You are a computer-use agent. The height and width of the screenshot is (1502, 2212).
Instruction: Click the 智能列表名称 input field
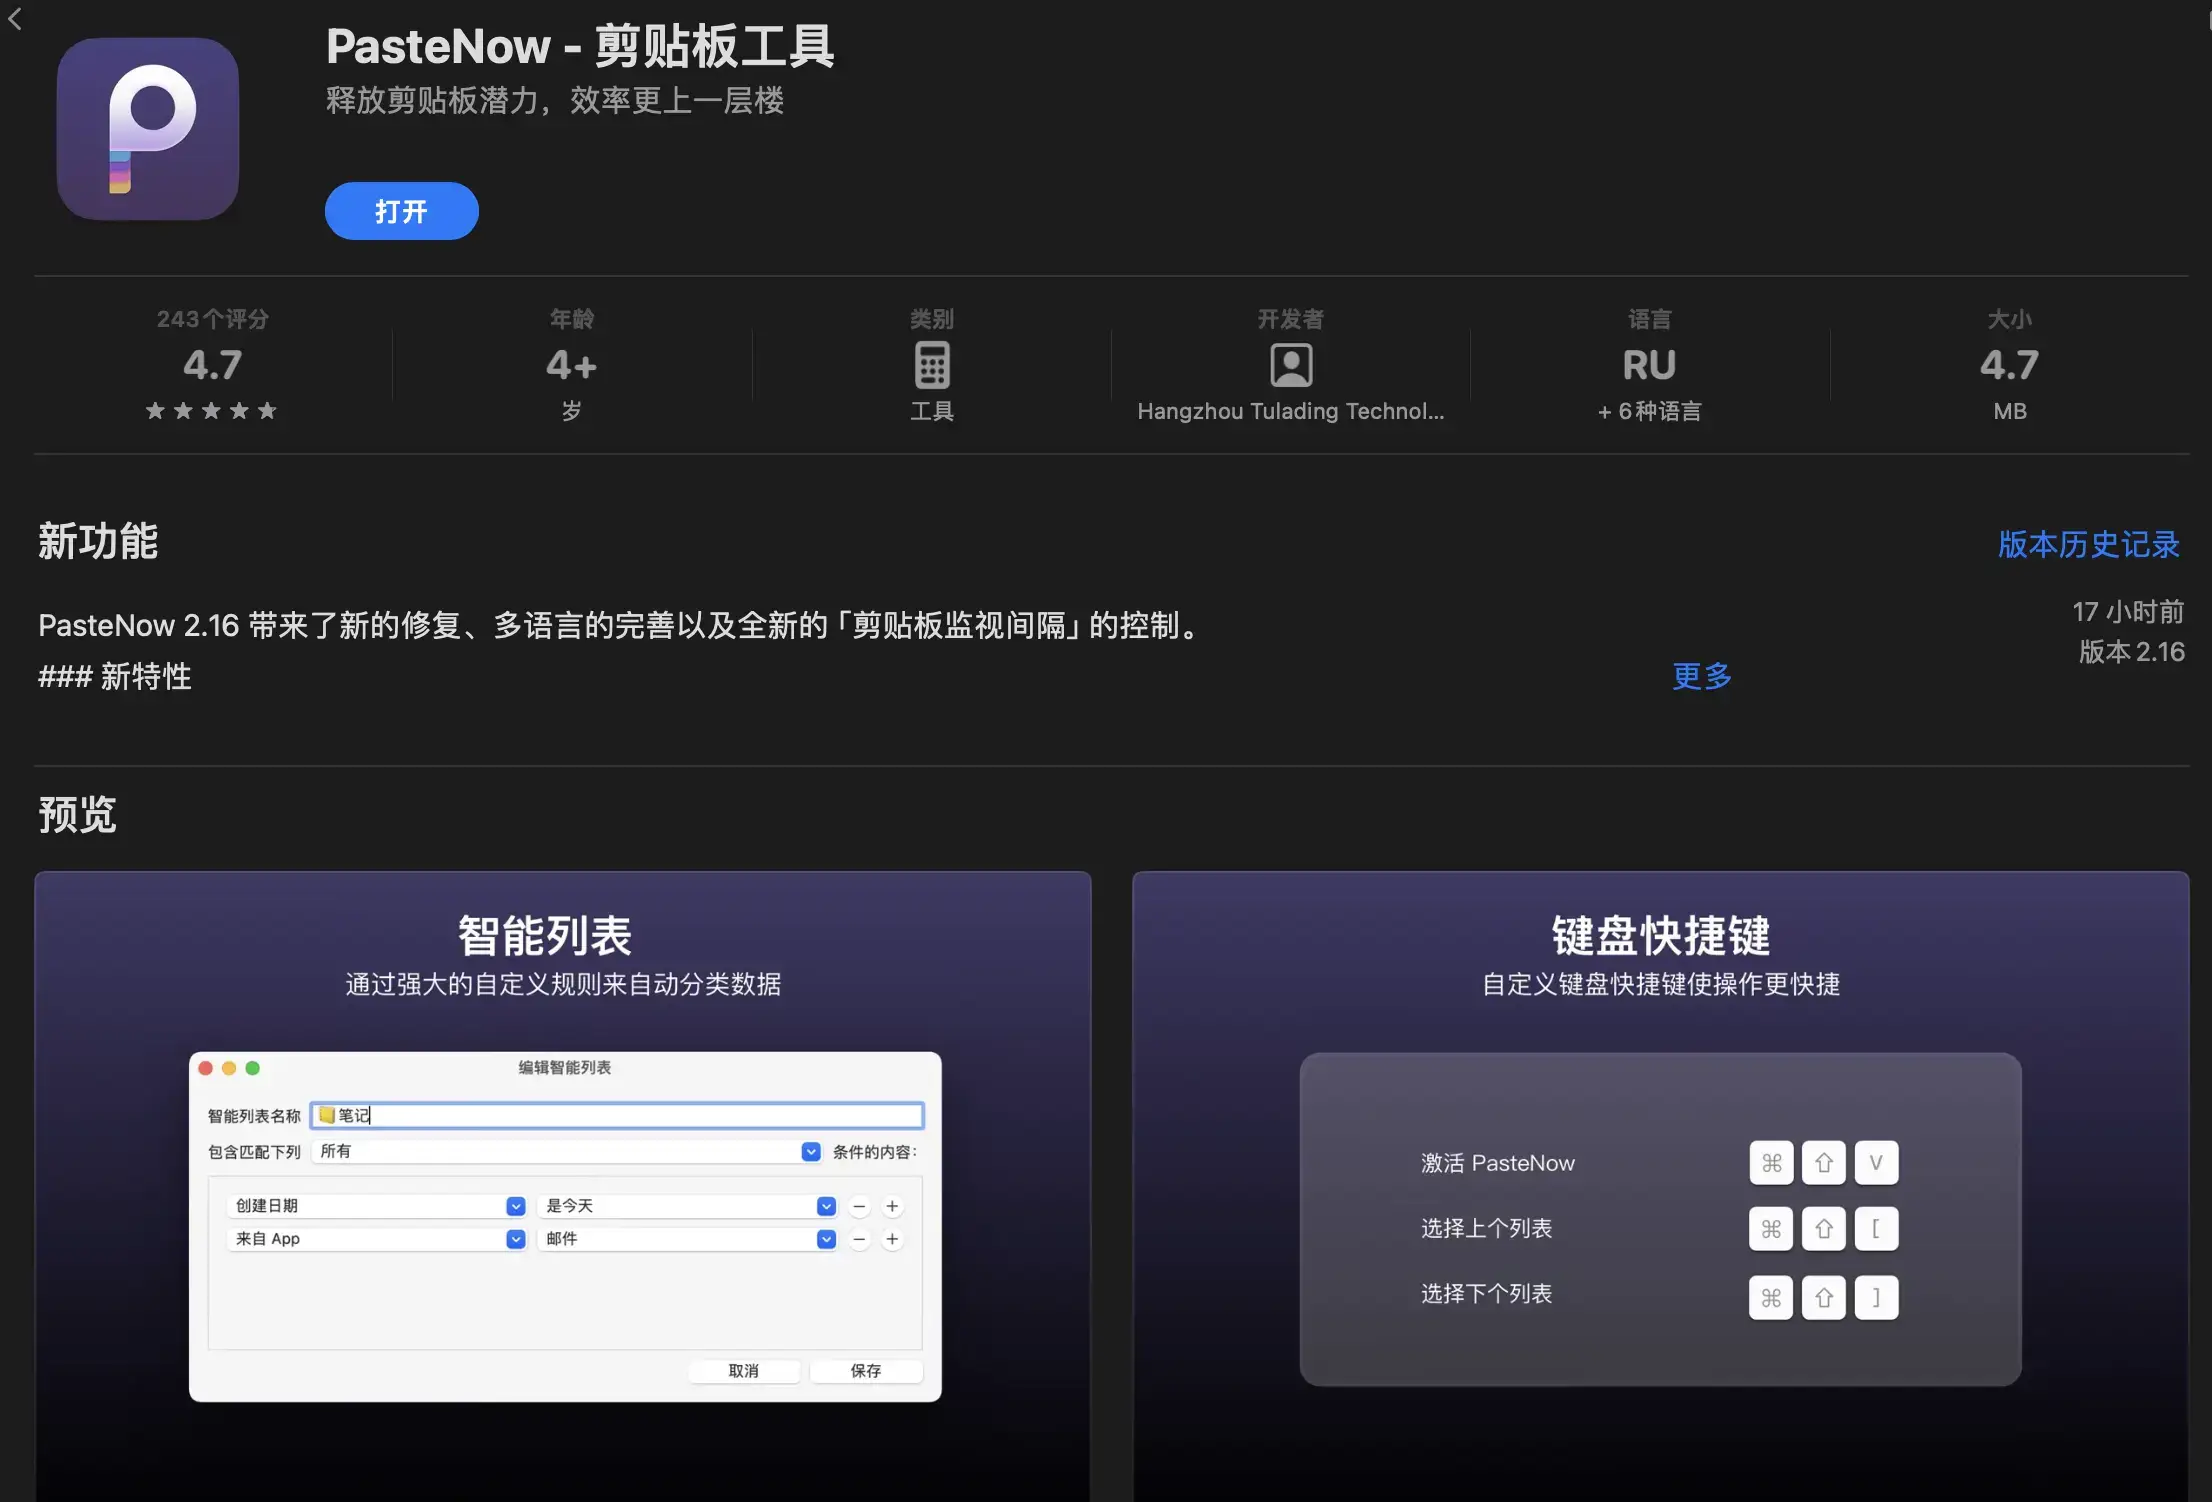[616, 1115]
